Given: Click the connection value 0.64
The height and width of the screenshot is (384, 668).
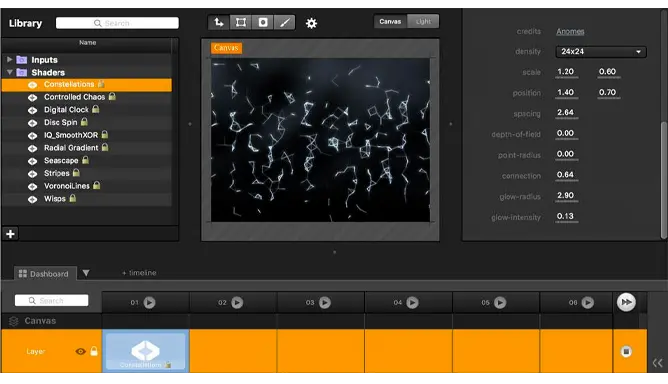Looking at the screenshot, I should (565, 175).
